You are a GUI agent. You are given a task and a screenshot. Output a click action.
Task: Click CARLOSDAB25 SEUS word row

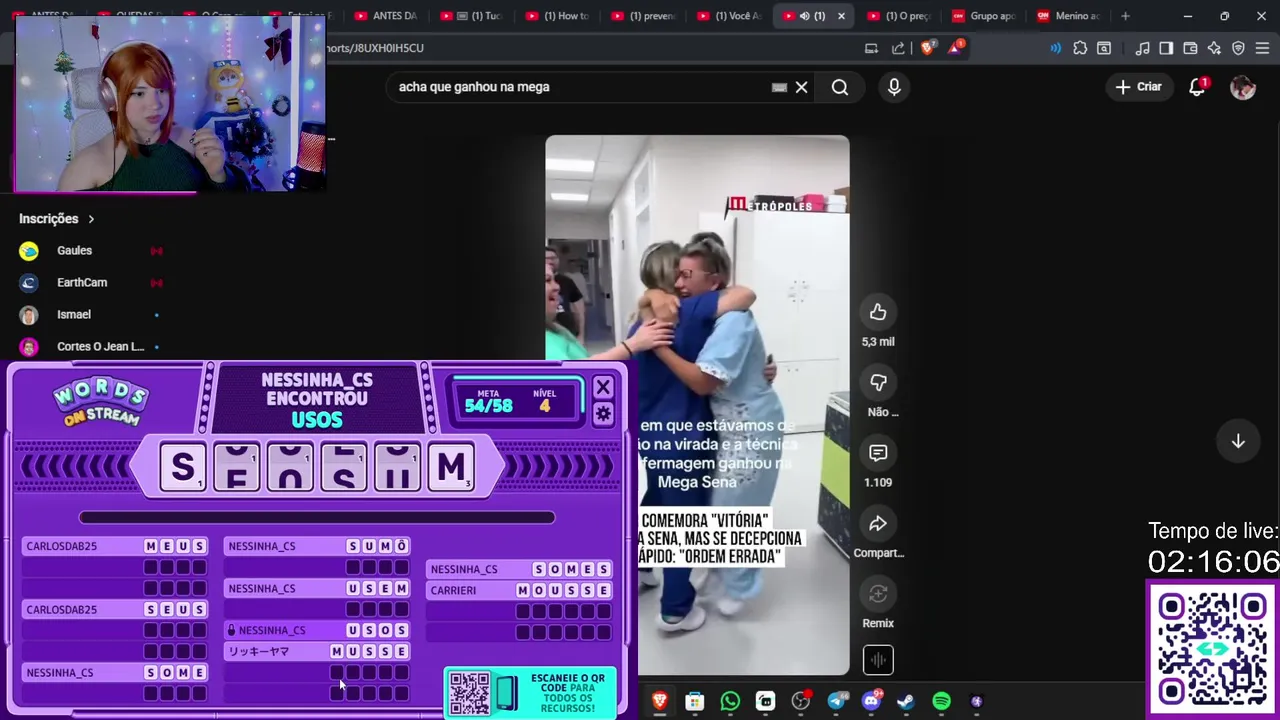point(115,609)
